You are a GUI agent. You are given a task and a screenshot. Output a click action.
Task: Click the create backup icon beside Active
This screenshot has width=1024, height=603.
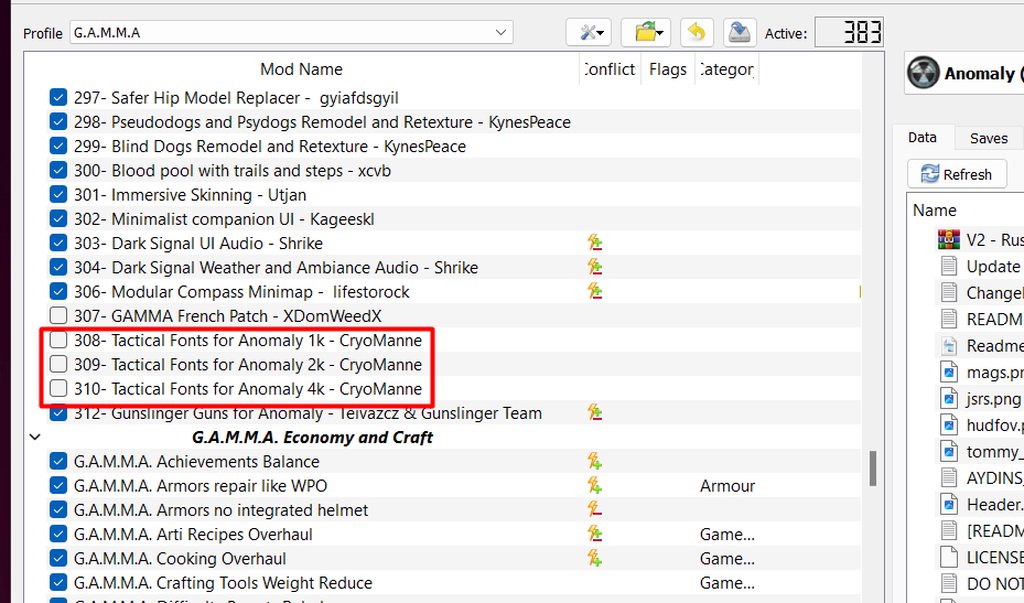click(x=739, y=33)
